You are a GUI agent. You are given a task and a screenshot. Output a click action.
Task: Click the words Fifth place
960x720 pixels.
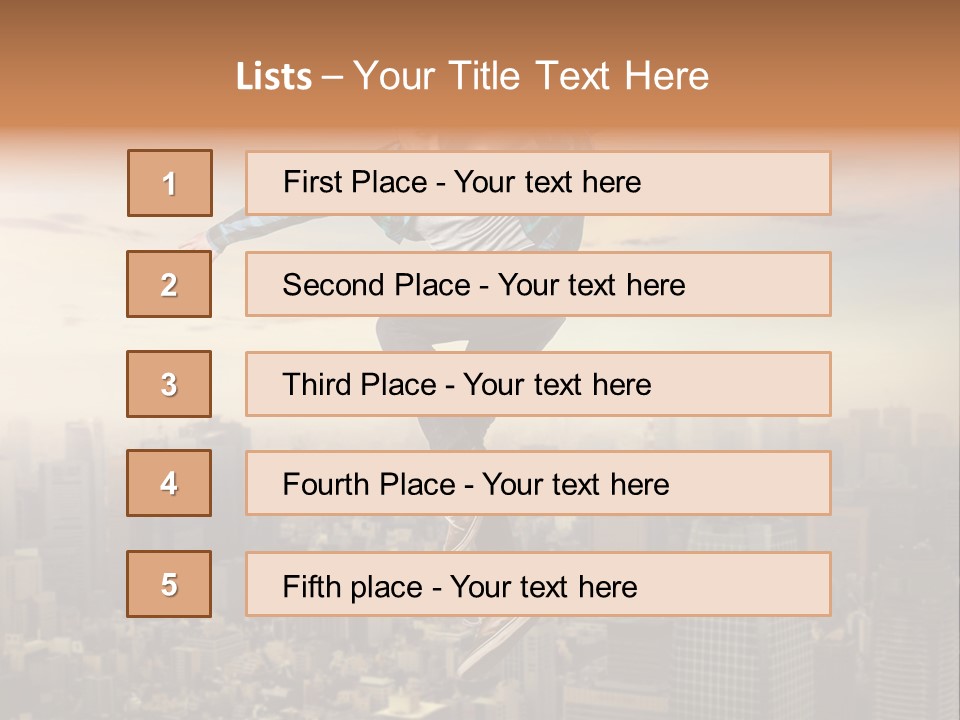click(353, 587)
